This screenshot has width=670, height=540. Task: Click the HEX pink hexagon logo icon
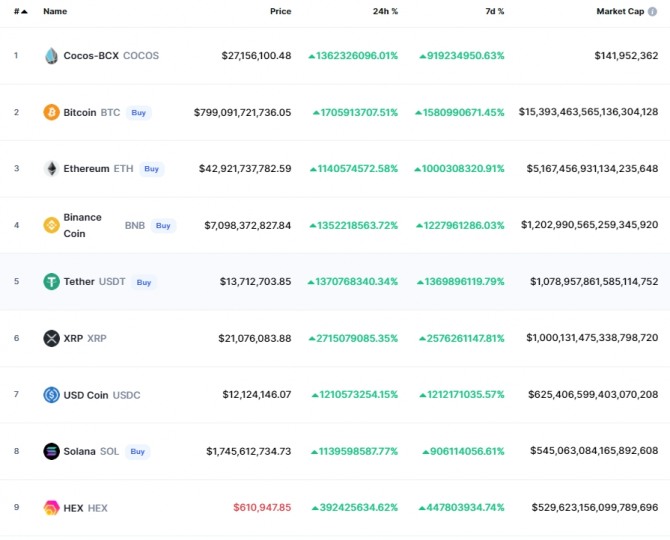click(x=51, y=508)
